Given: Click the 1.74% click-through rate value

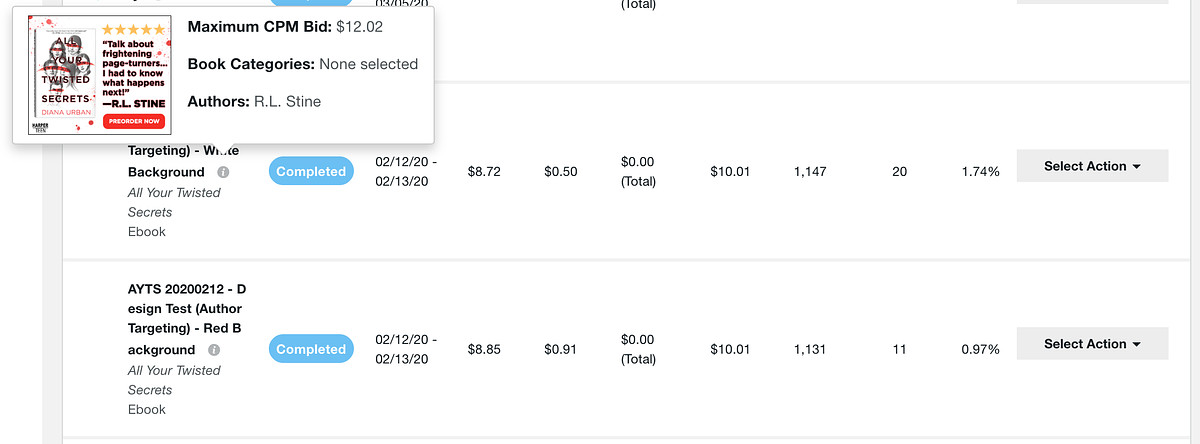Looking at the screenshot, I should pyautogui.click(x=979, y=172).
